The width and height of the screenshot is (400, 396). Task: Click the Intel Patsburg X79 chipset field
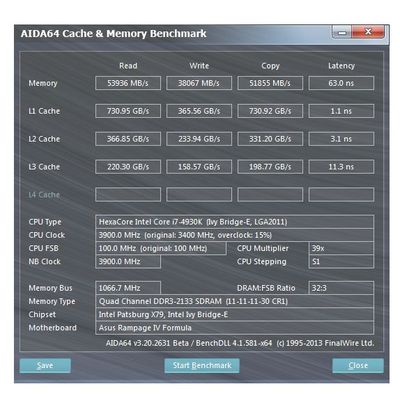pos(235,315)
